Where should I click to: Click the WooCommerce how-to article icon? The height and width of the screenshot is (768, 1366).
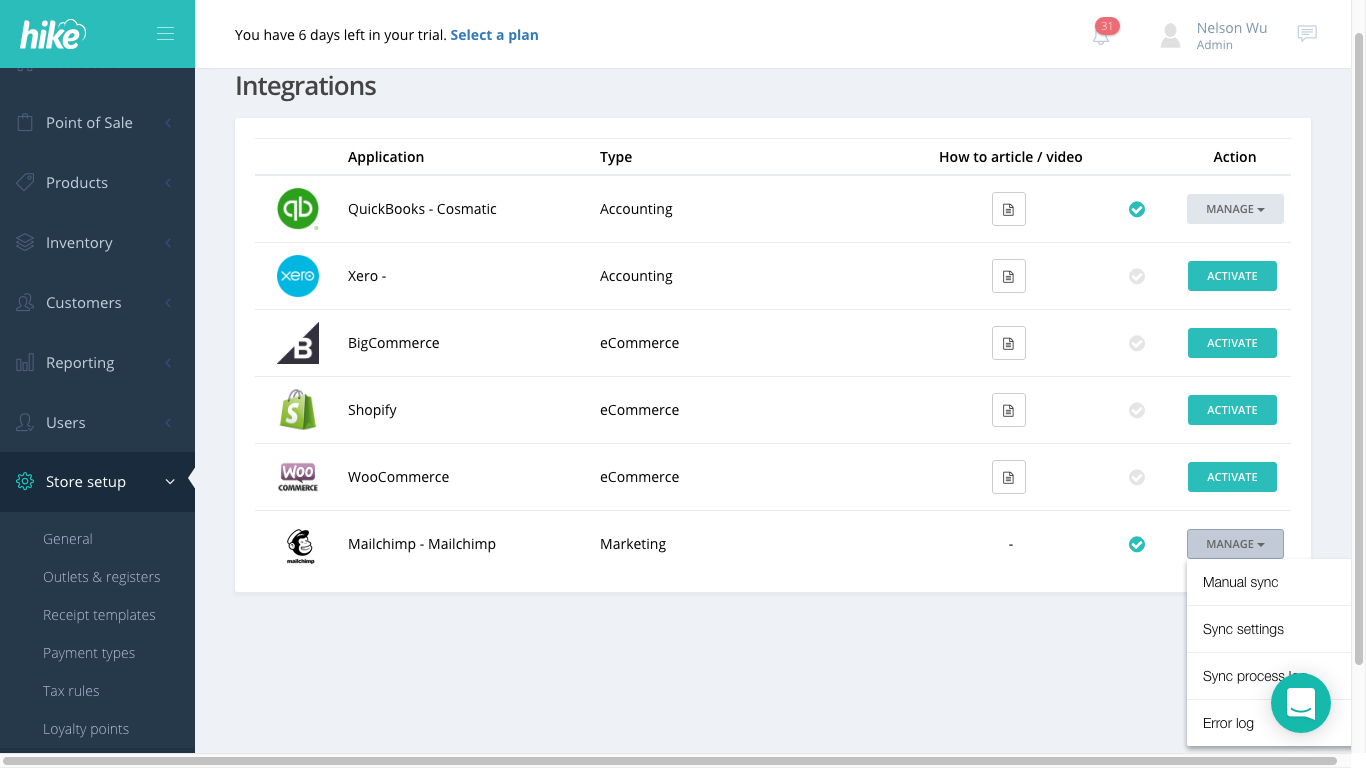pyautogui.click(x=1009, y=477)
